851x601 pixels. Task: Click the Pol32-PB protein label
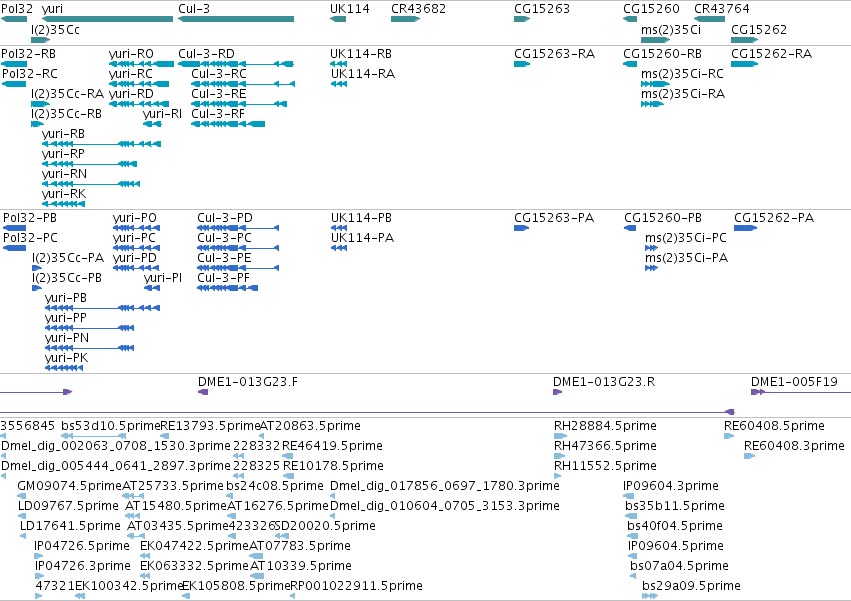[x=30, y=218]
